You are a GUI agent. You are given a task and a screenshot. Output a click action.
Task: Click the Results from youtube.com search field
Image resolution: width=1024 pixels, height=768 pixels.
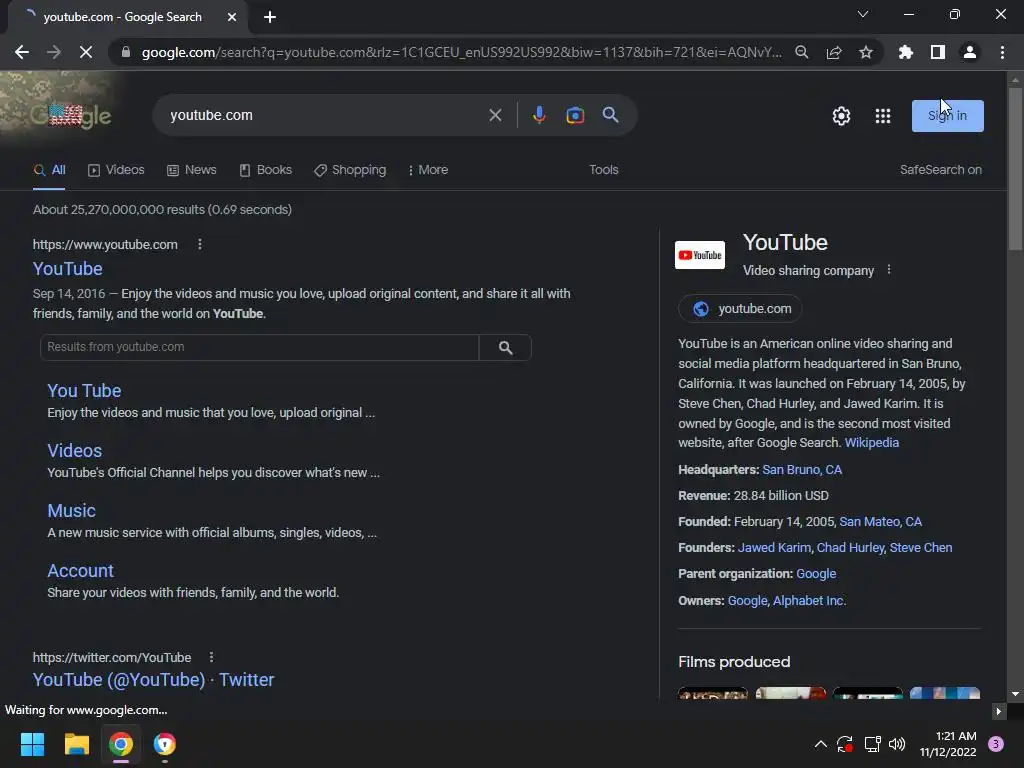point(259,347)
